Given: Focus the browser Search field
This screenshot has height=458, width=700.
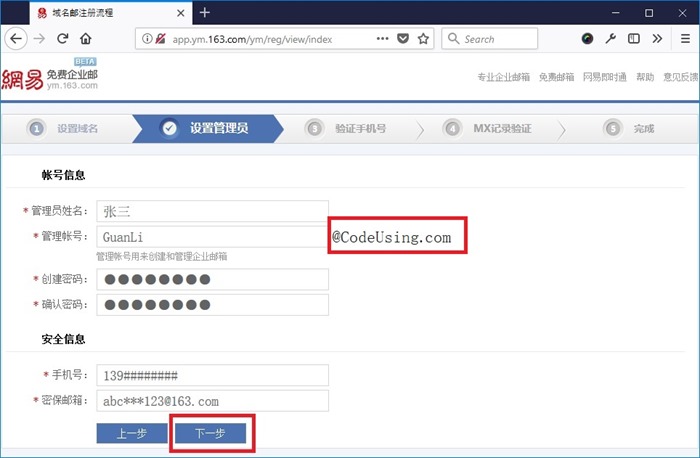Looking at the screenshot, I should tap(490, 39).
